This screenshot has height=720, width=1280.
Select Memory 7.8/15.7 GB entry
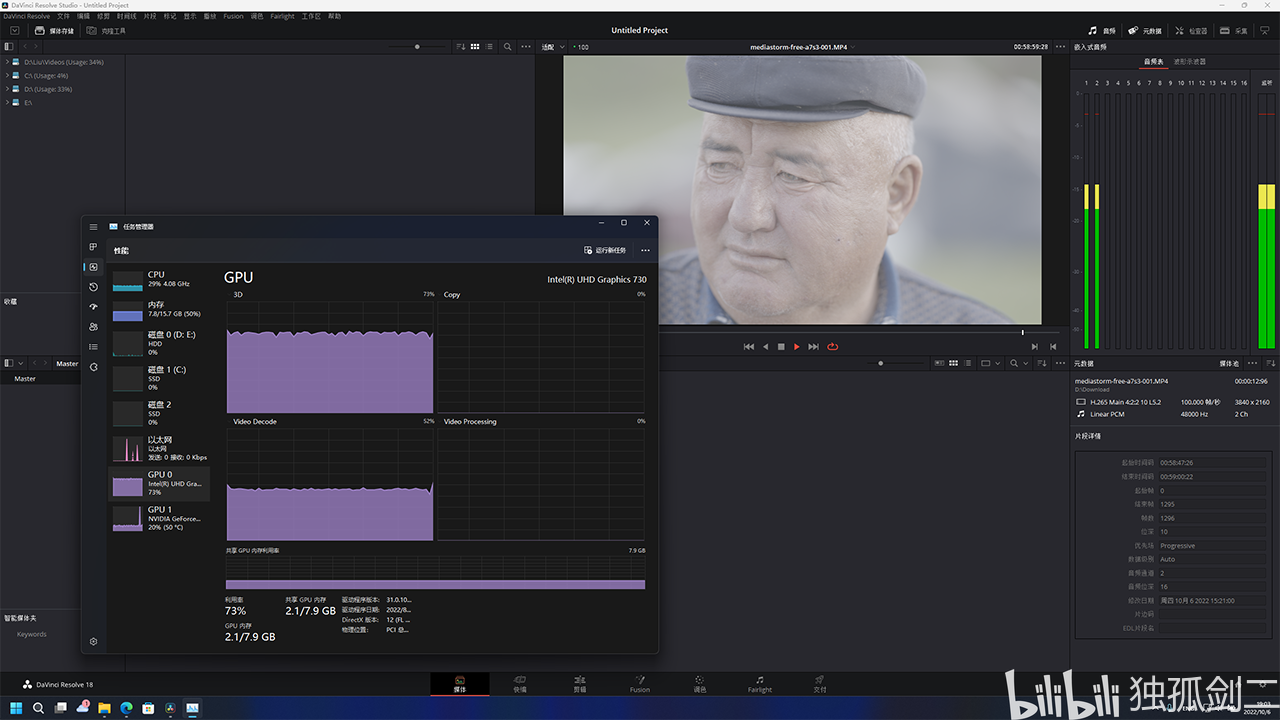tap(159, 309)
